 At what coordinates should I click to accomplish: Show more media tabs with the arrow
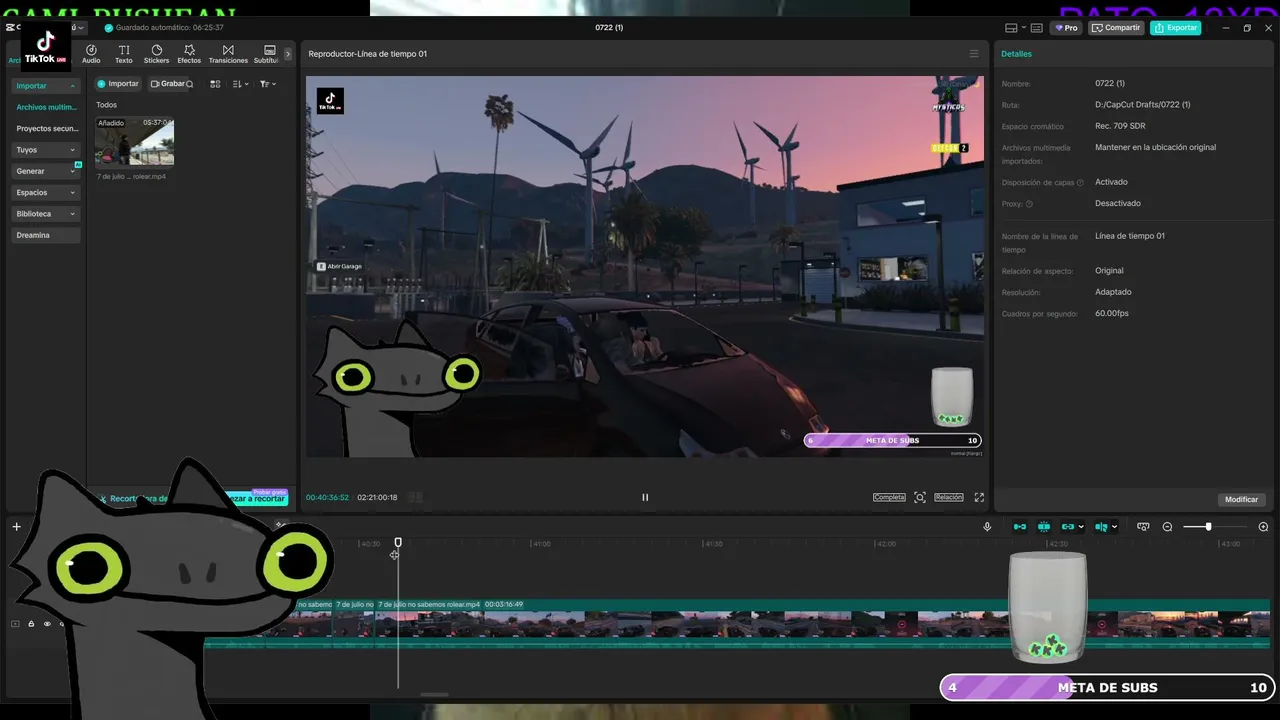coord(288,54)
